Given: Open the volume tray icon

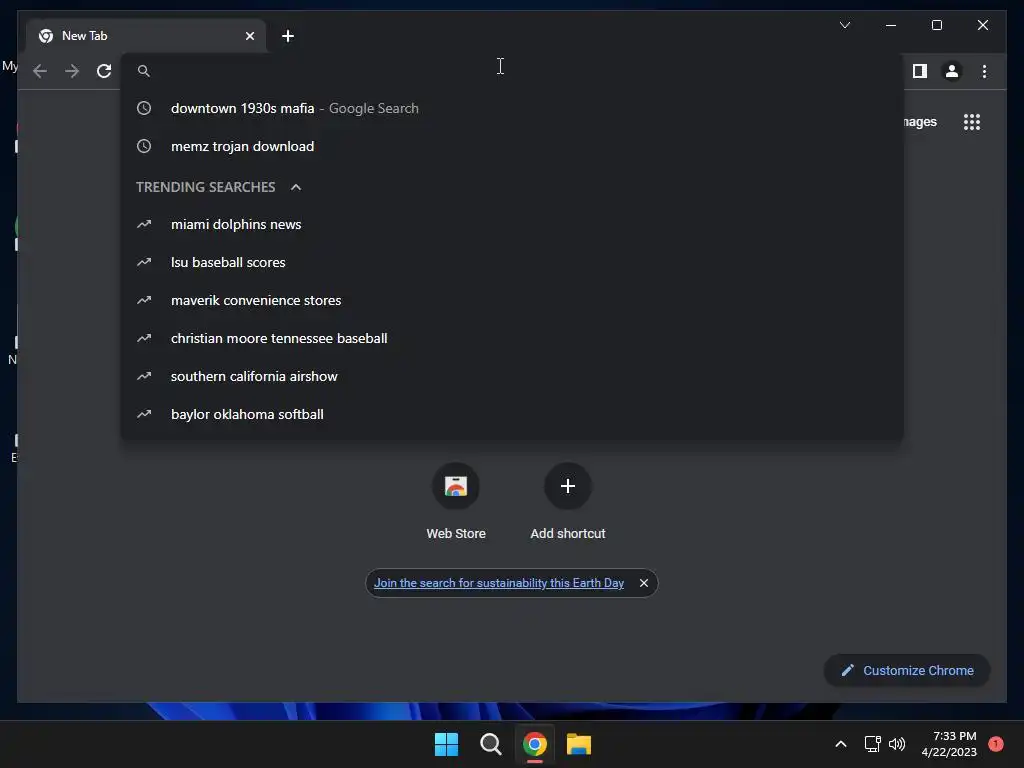Looking at the screenshot, I should [x=897, y=744].
